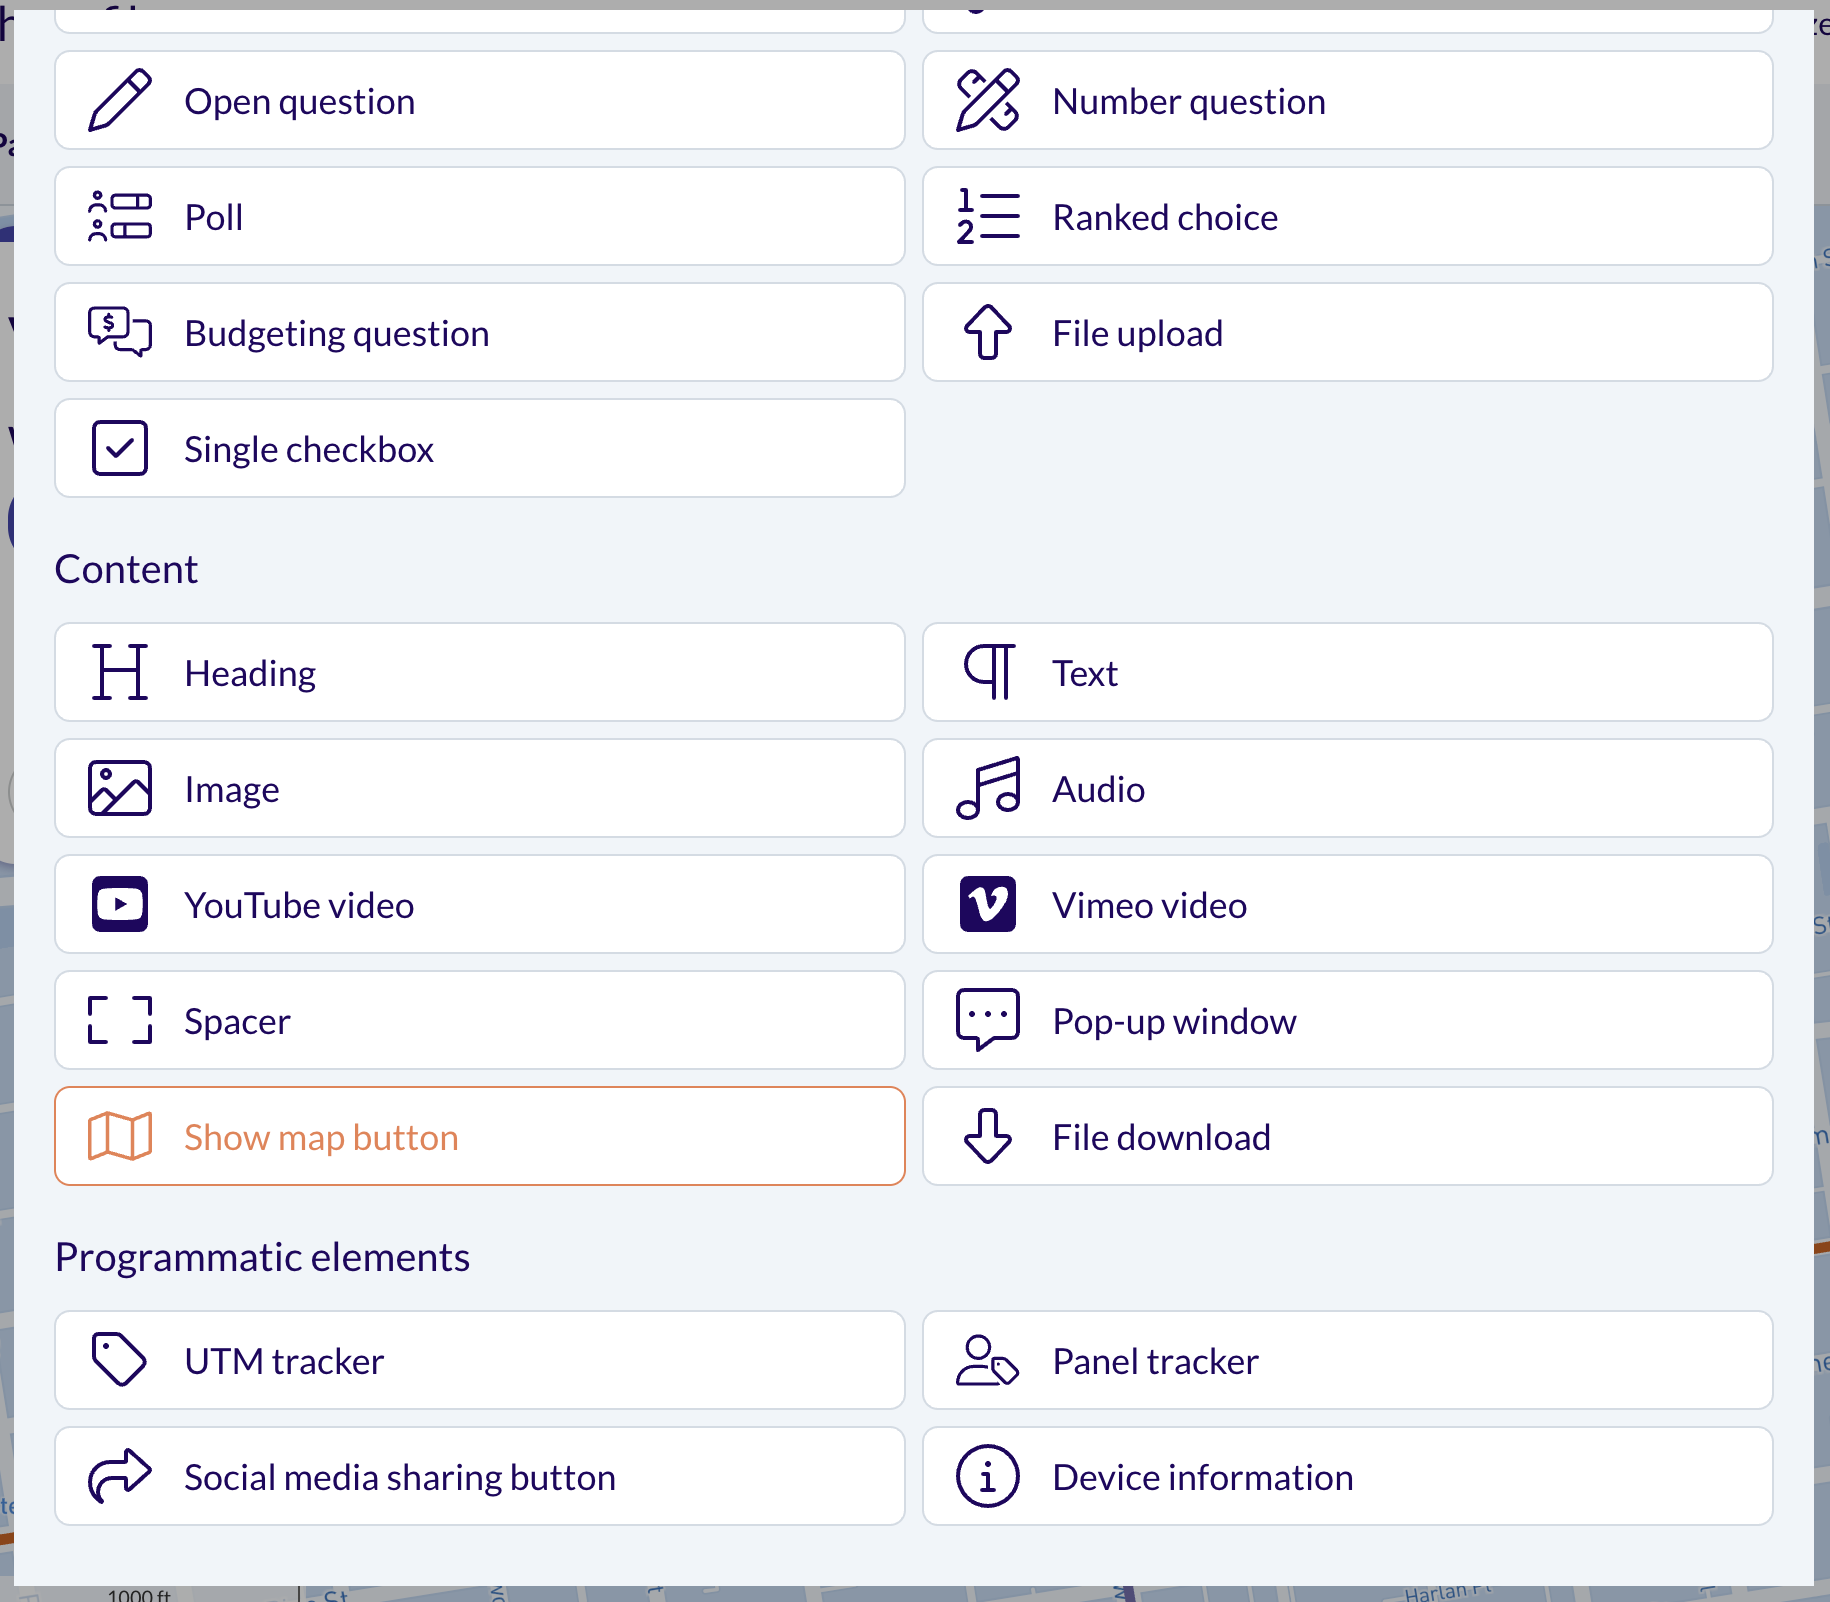
Task: Click the Budgeting question dollar chat icon
Action: [x=120, y=333]
